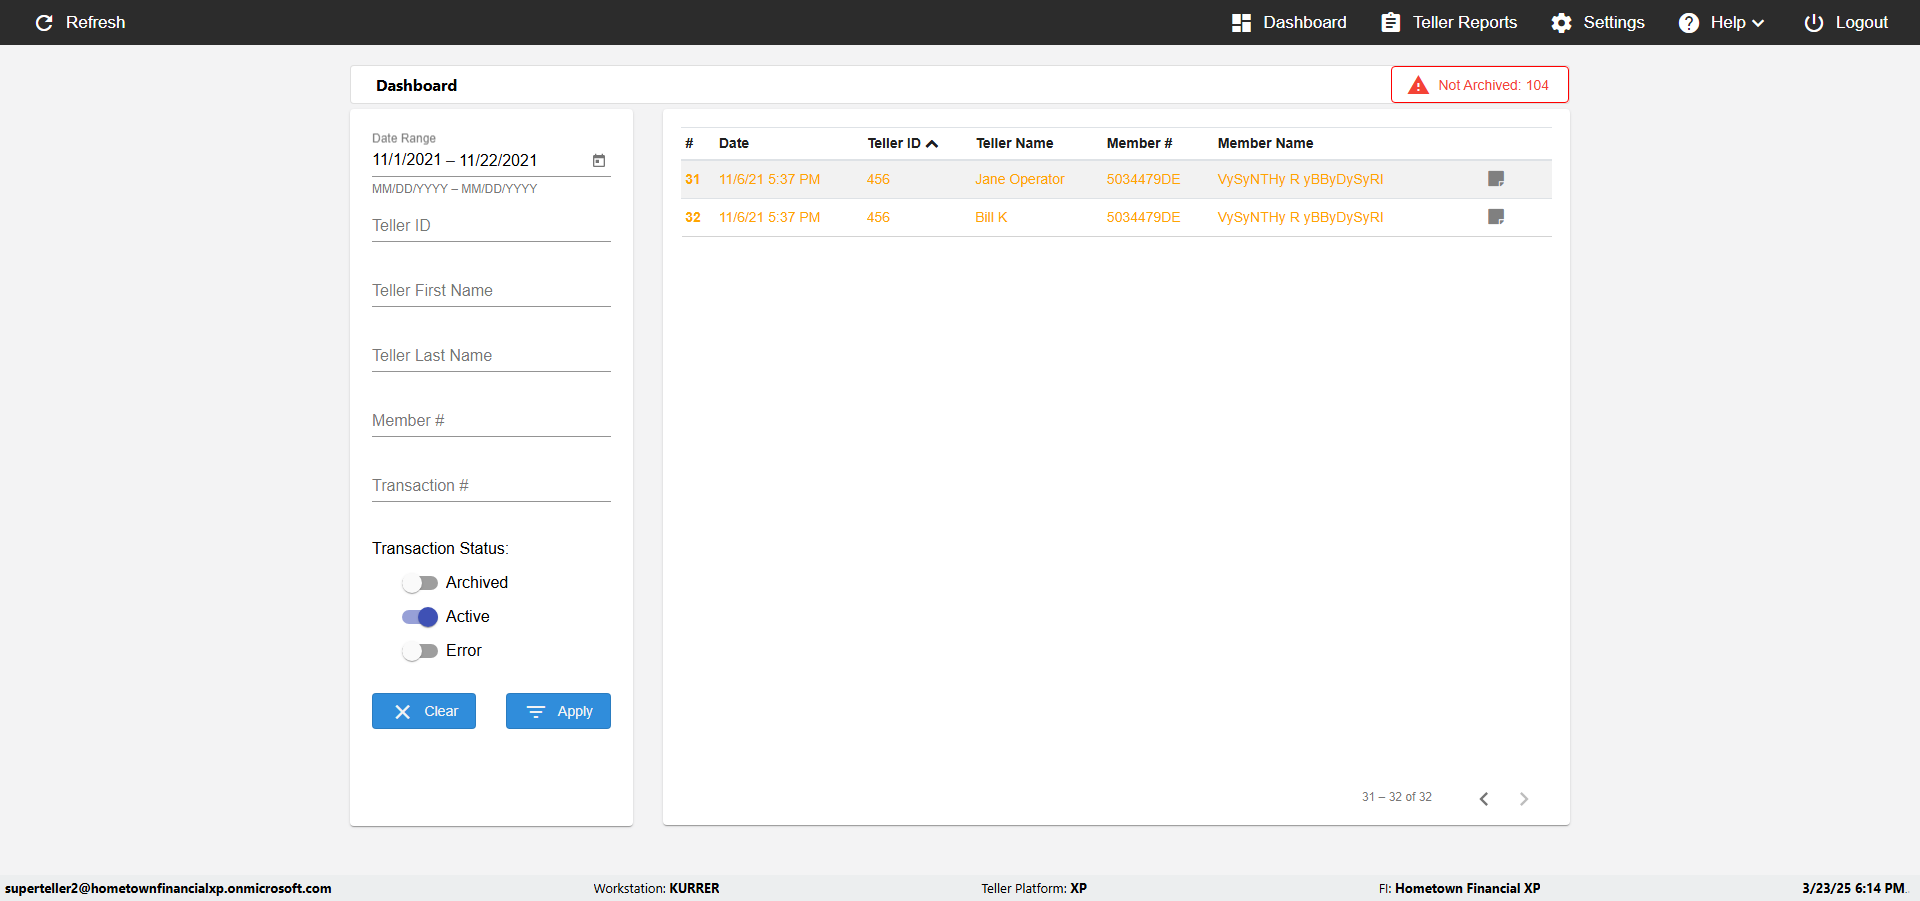Sort by Teller ID column
The height and width of the screenshot is (901, 1920).
(x=902, y=143)
